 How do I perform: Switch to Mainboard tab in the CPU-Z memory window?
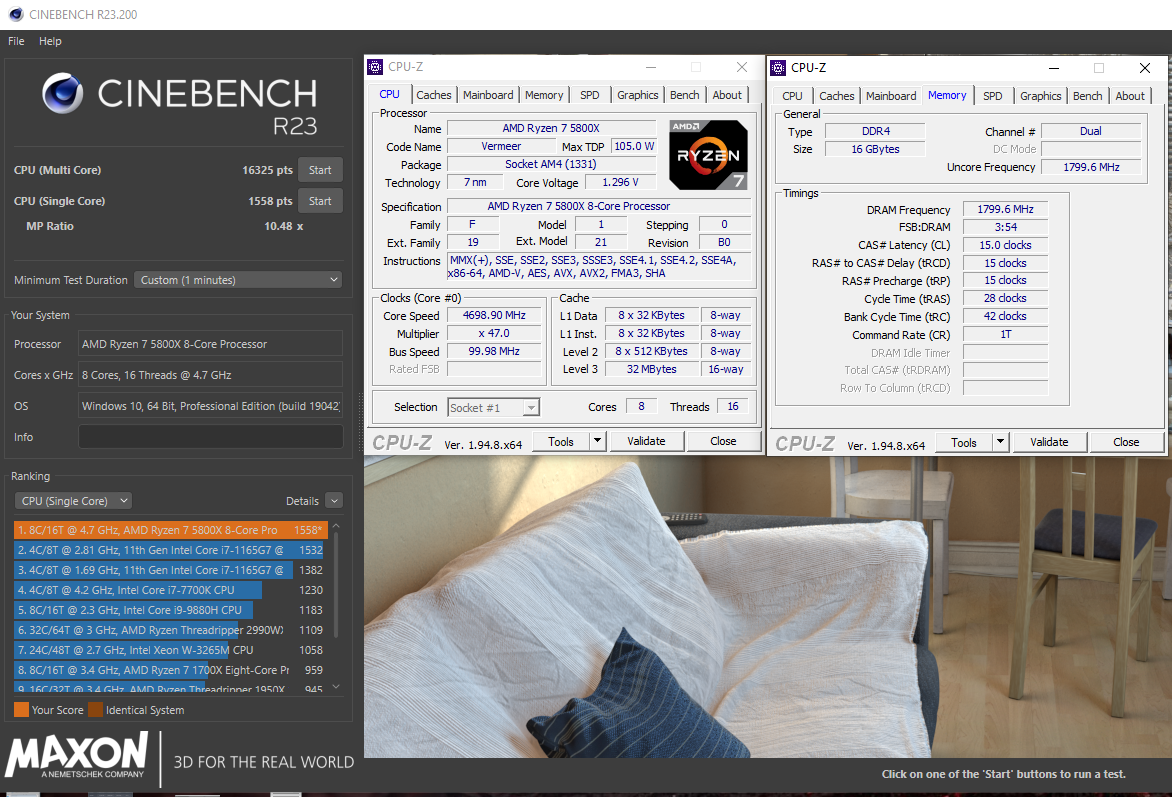point(891,96)
